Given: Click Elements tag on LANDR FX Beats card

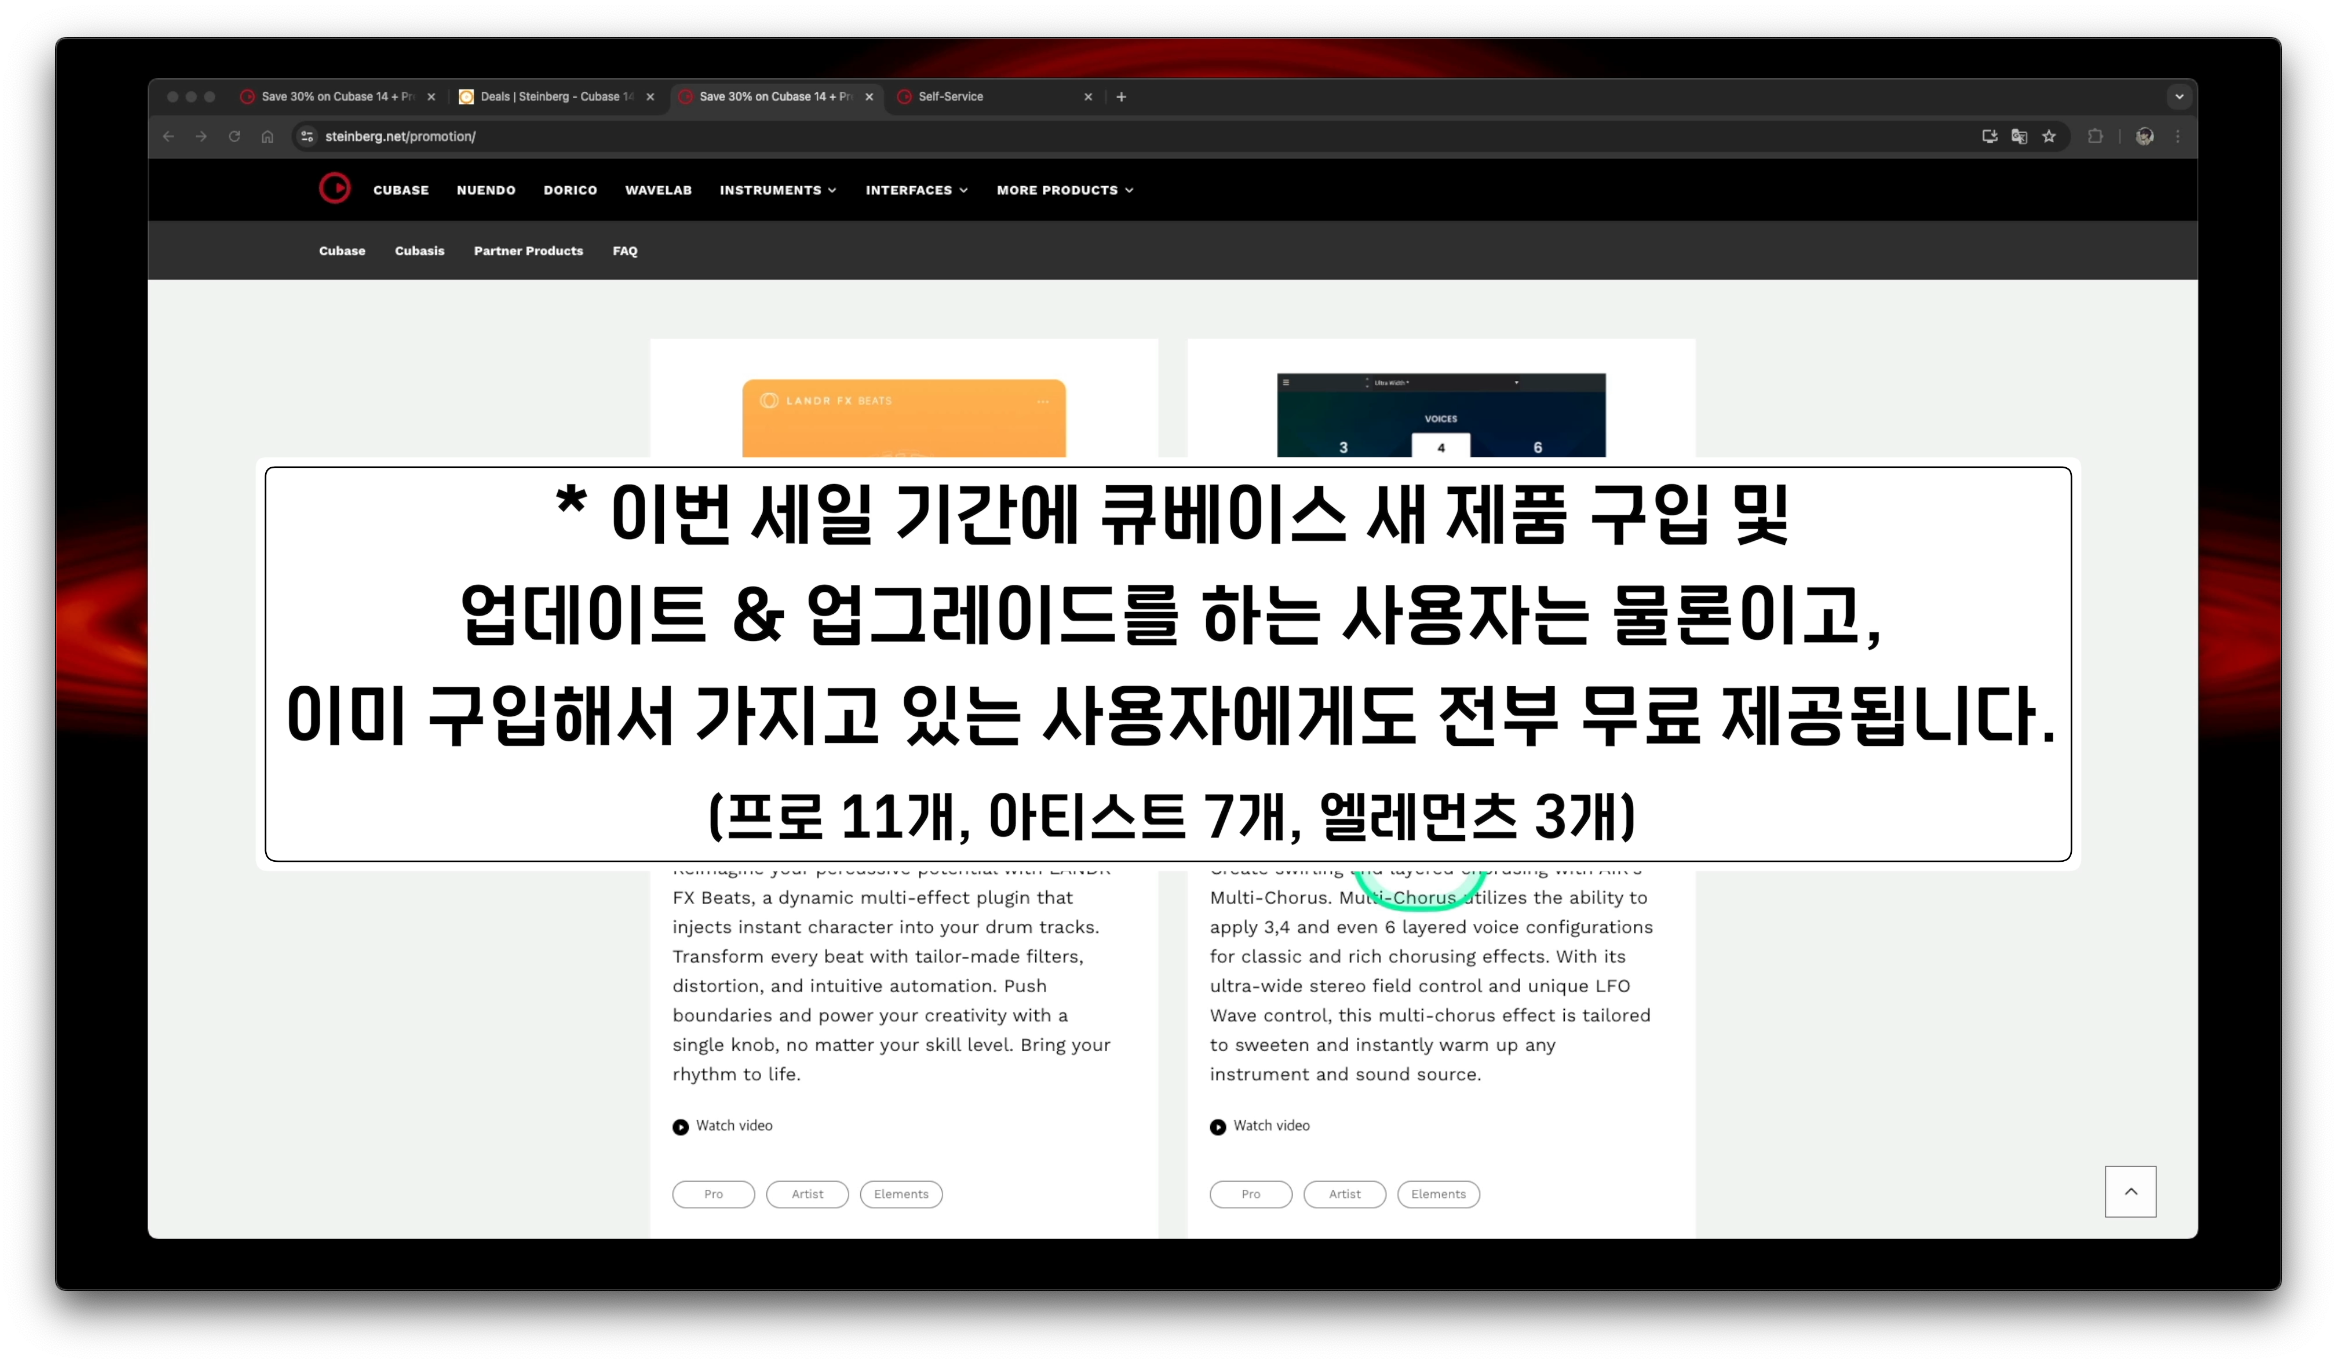Looking at the screenshot, I should tap(901, 1194).
